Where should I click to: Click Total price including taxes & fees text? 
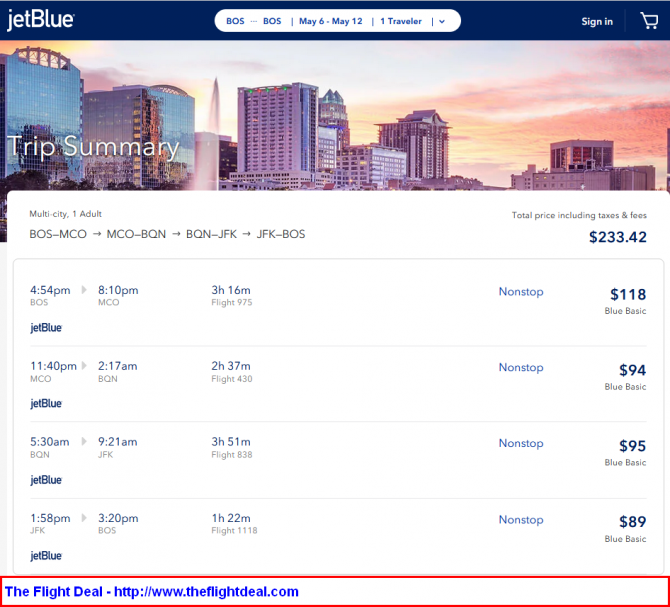[x=579, y=215]
